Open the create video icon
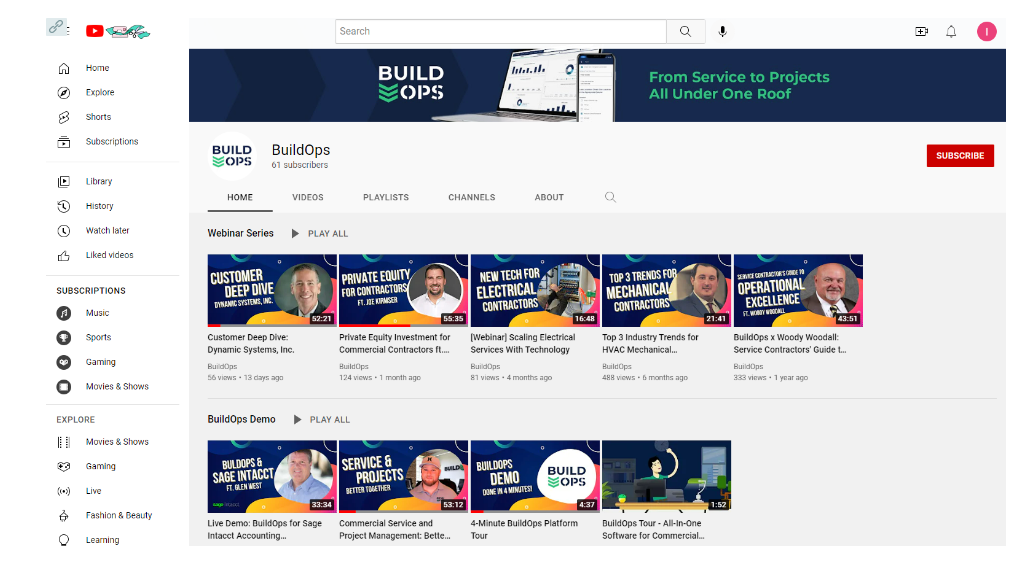Image resolution: width=1022 pixels, height=571 pixels. 921,31
